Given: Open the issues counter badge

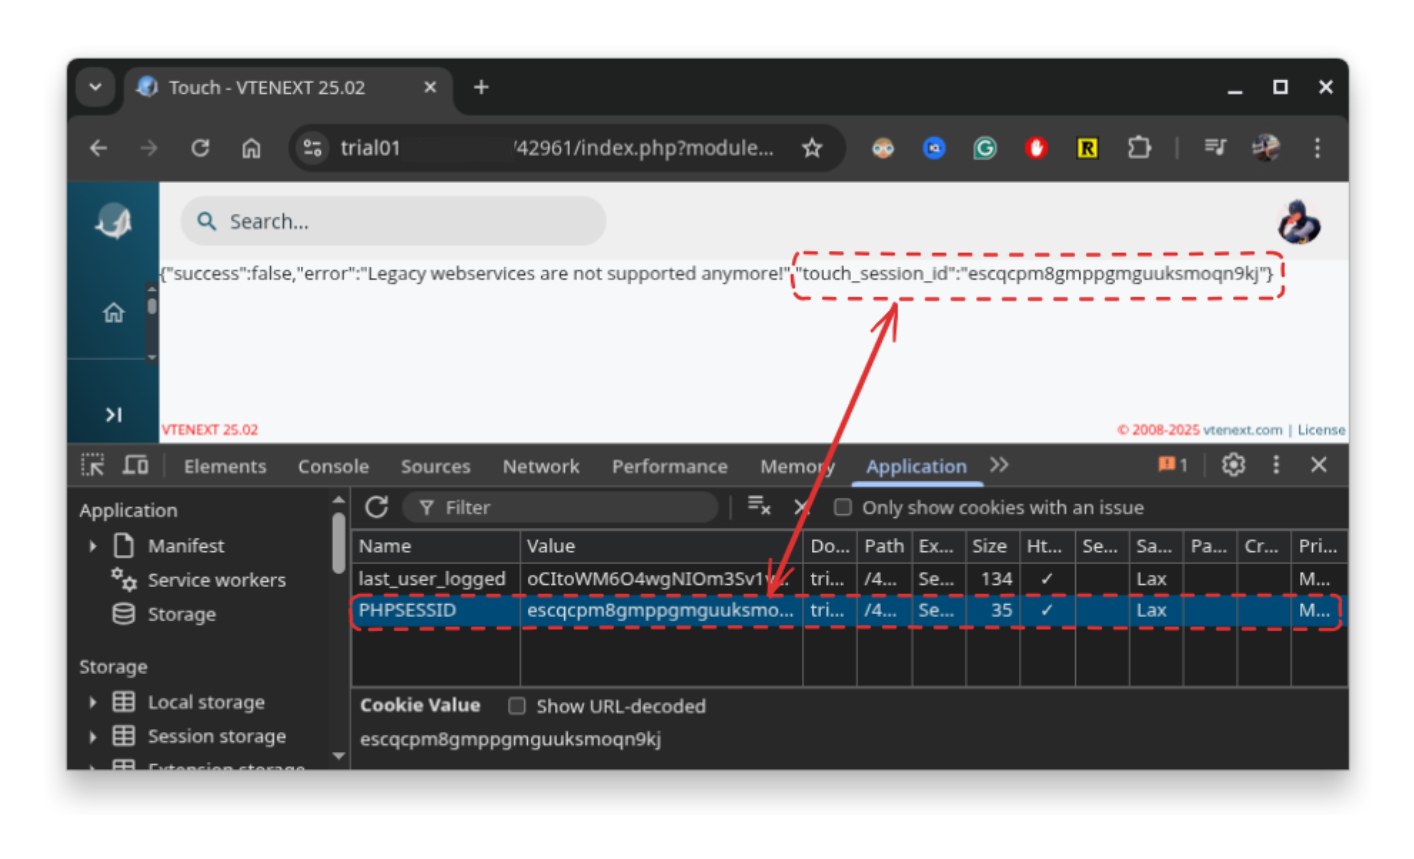Looking at the screenshot, I should click(x=1172, y=465).
